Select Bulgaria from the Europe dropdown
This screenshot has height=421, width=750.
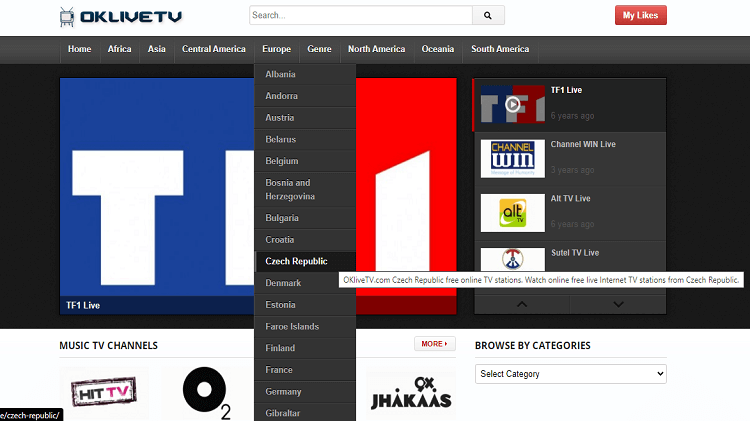click(x=305, y=218)
